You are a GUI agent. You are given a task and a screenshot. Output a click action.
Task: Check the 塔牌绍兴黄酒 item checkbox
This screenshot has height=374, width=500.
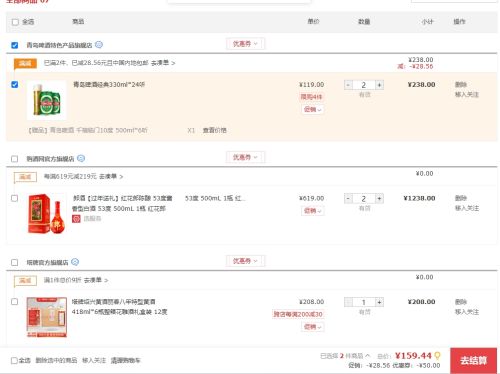pyautogui.click(x=15, y=302)
